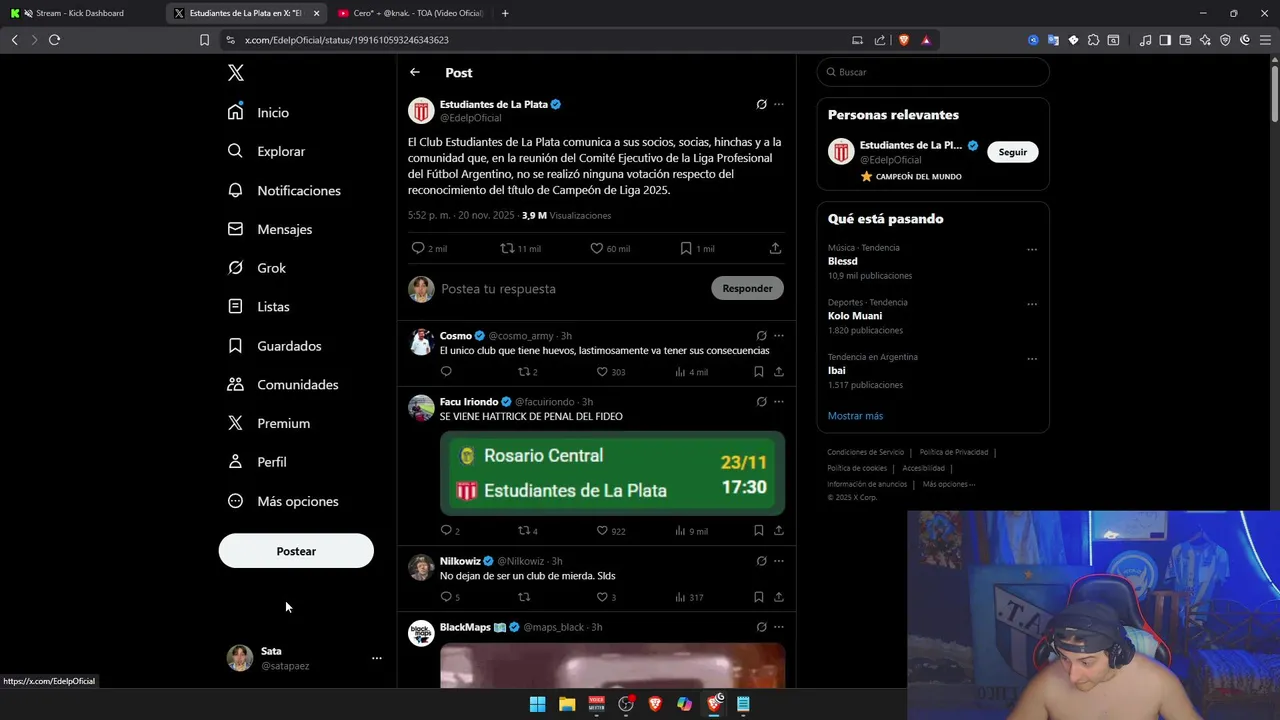Repost Cosmo's reply with 2 reposts

(x=523, y=372)
